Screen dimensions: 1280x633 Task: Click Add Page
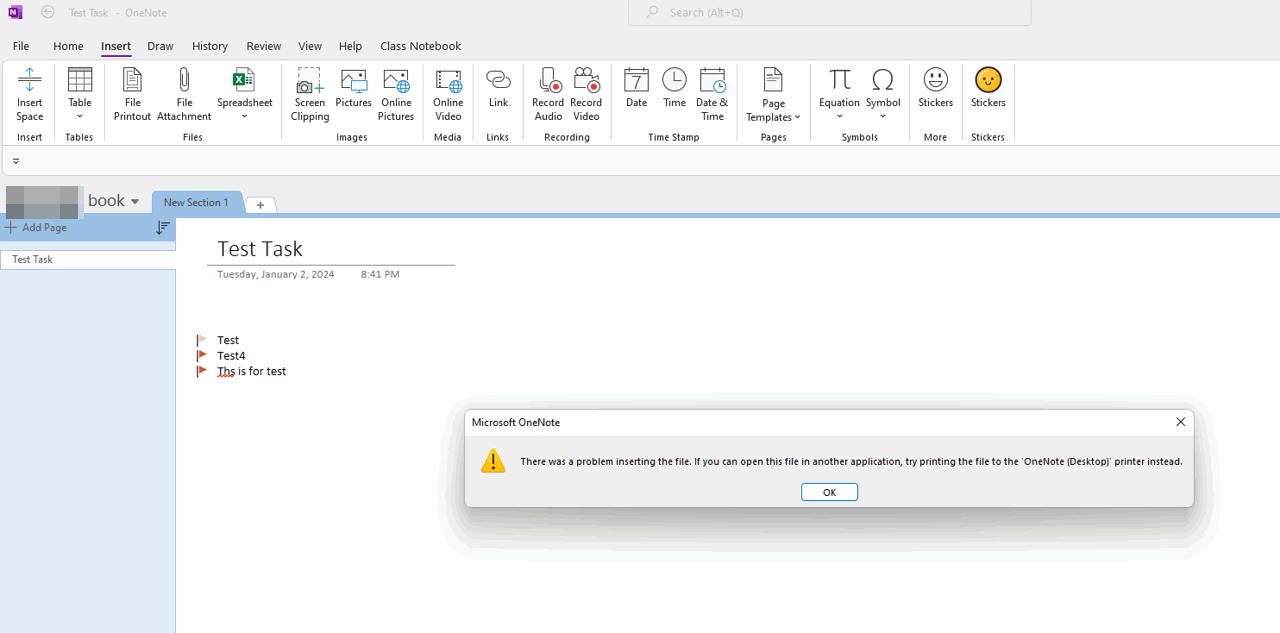click(37, 228)
